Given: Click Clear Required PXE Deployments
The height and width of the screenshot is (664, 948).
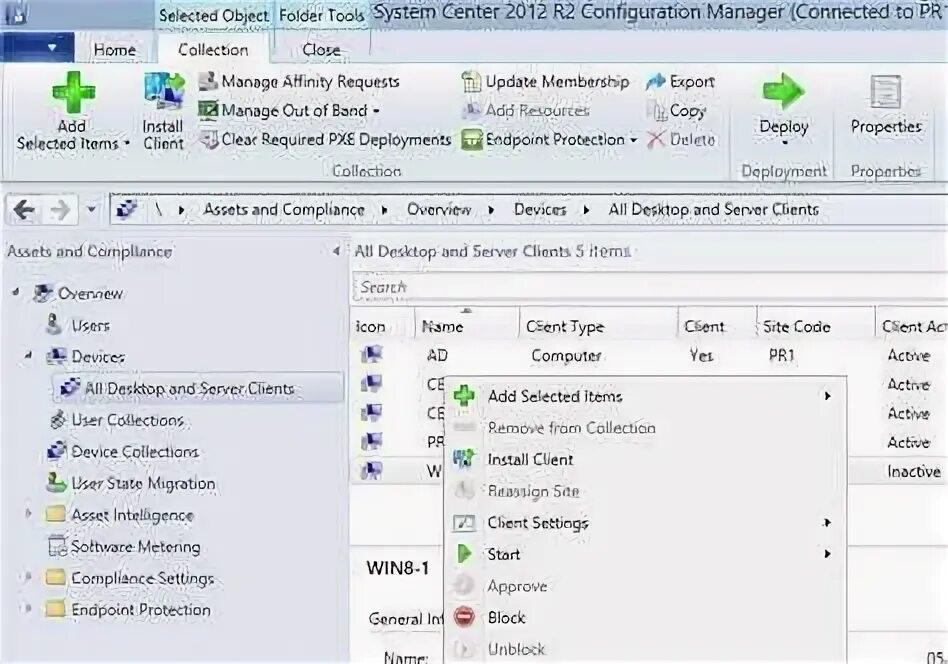Looking at the screenshot, I should coord(325,140).
